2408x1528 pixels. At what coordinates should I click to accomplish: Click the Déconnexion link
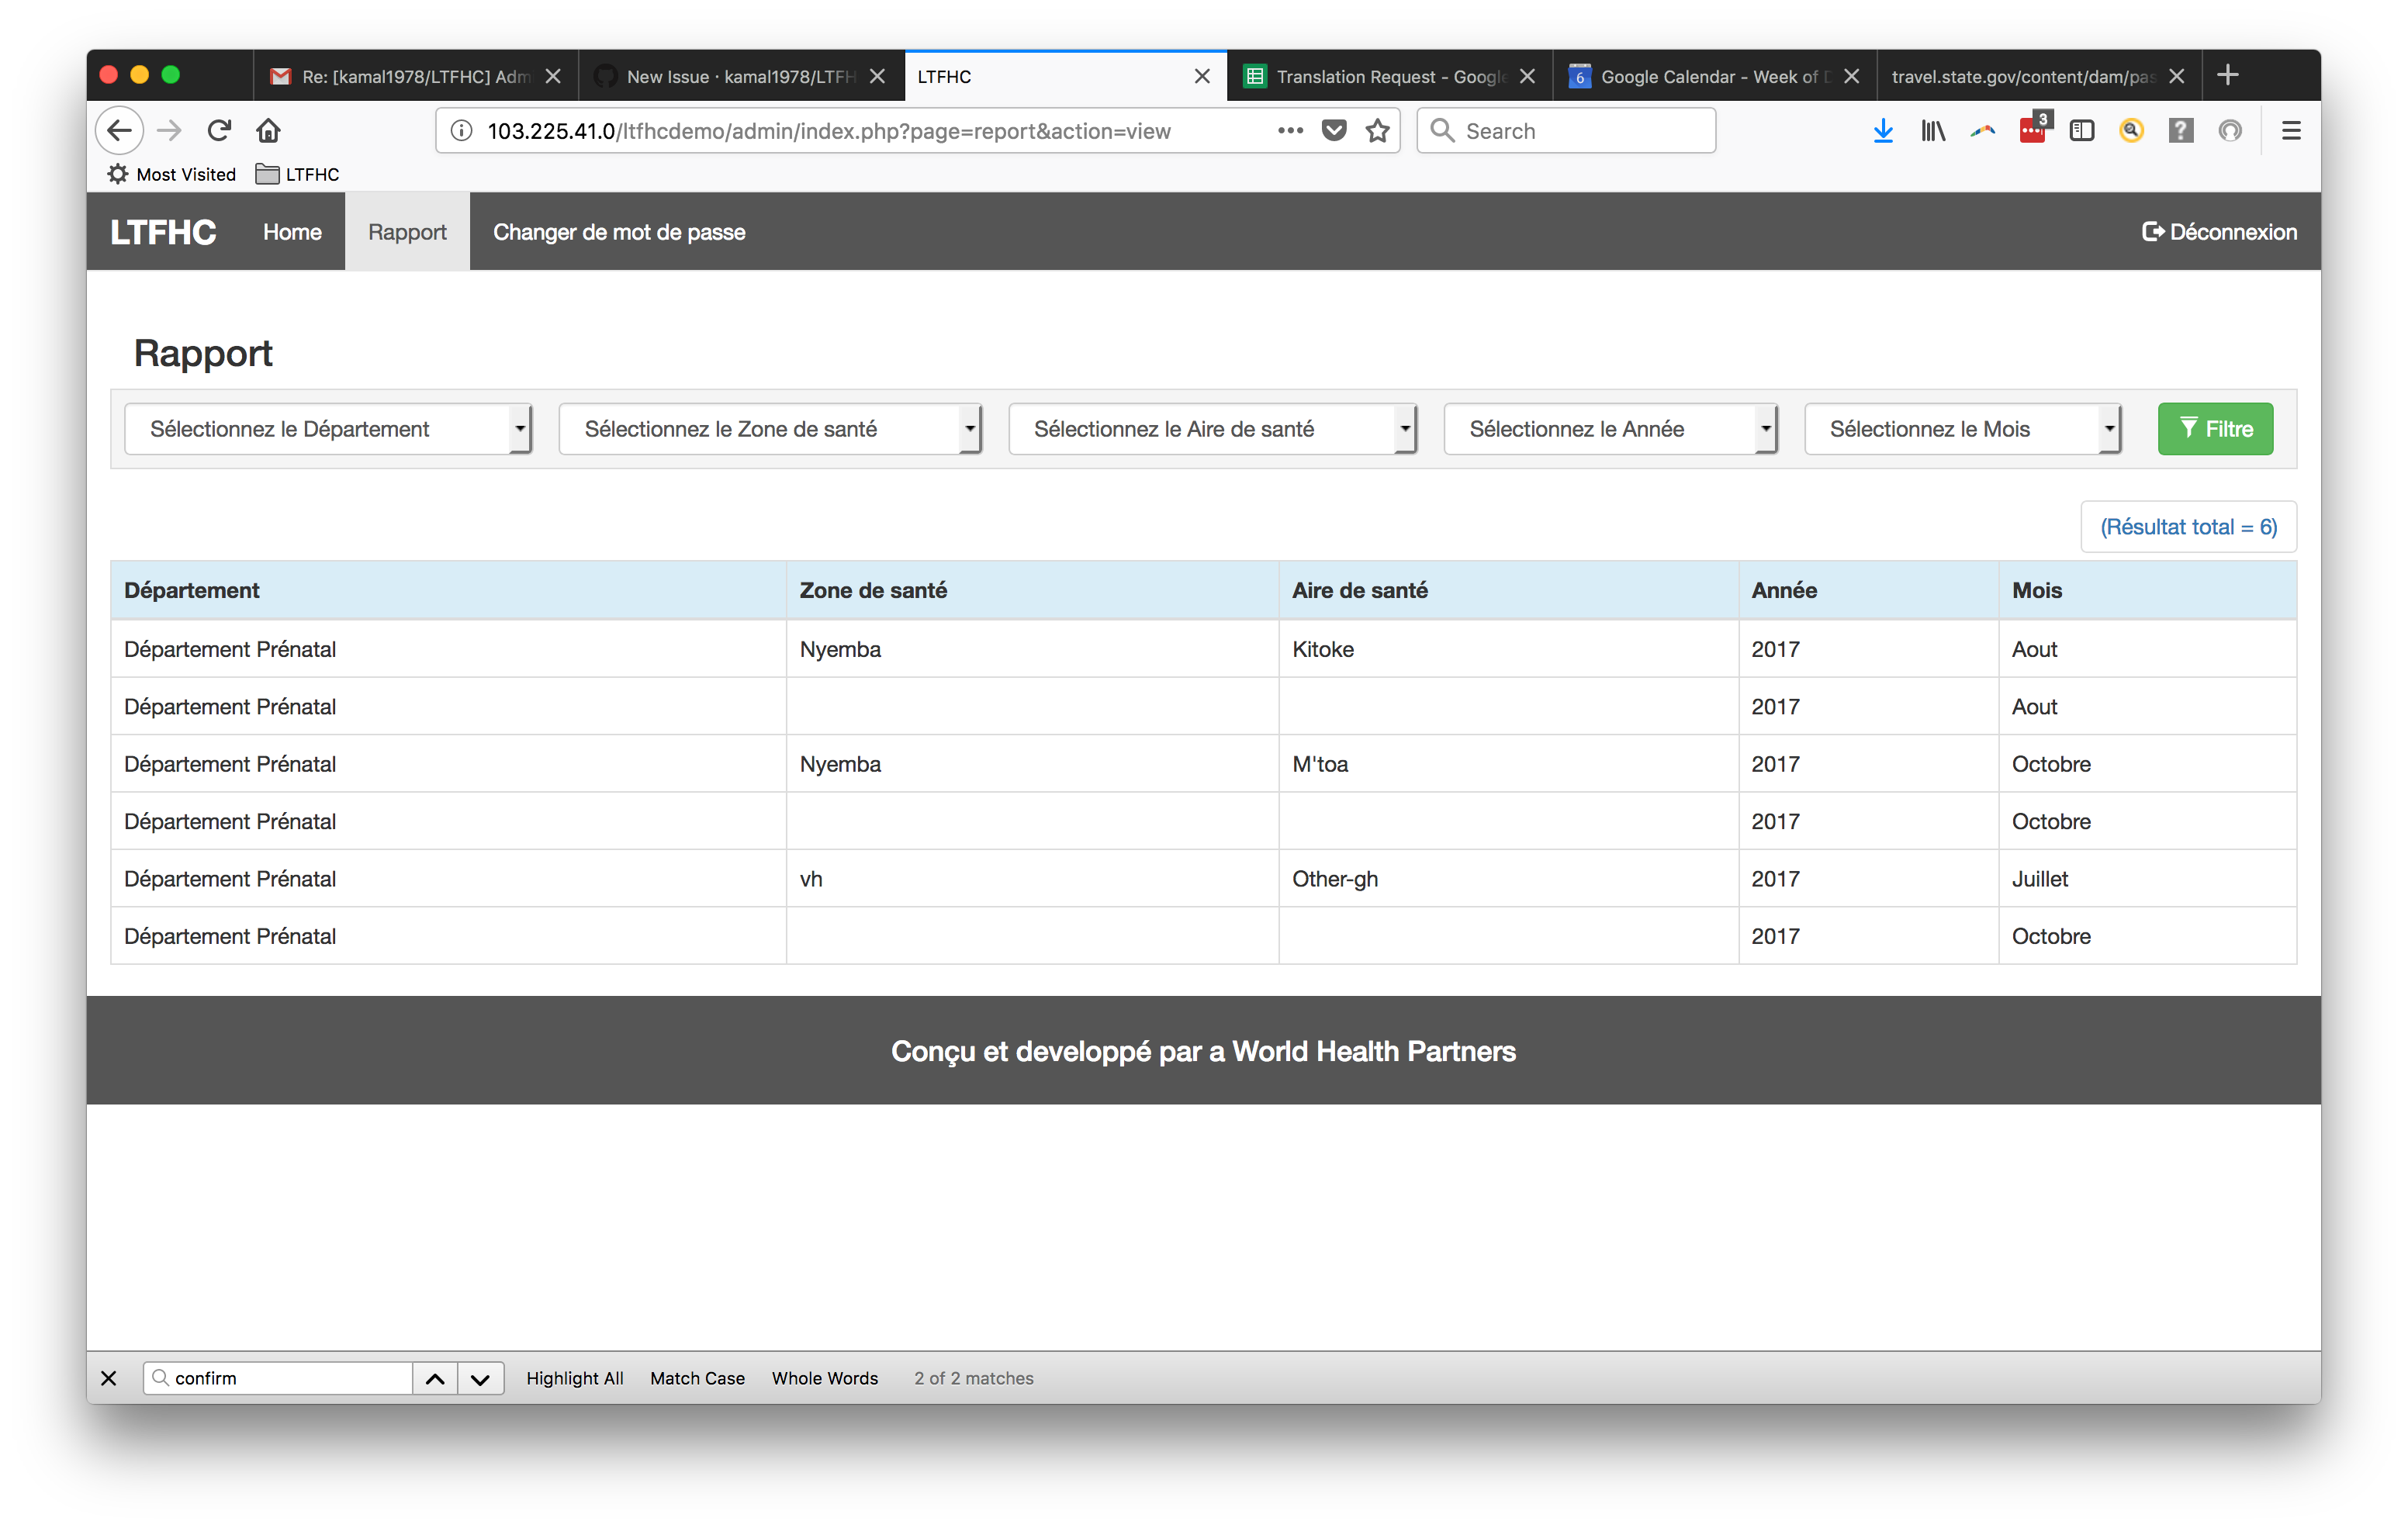pyautogui.click(x=2219, y=232)
